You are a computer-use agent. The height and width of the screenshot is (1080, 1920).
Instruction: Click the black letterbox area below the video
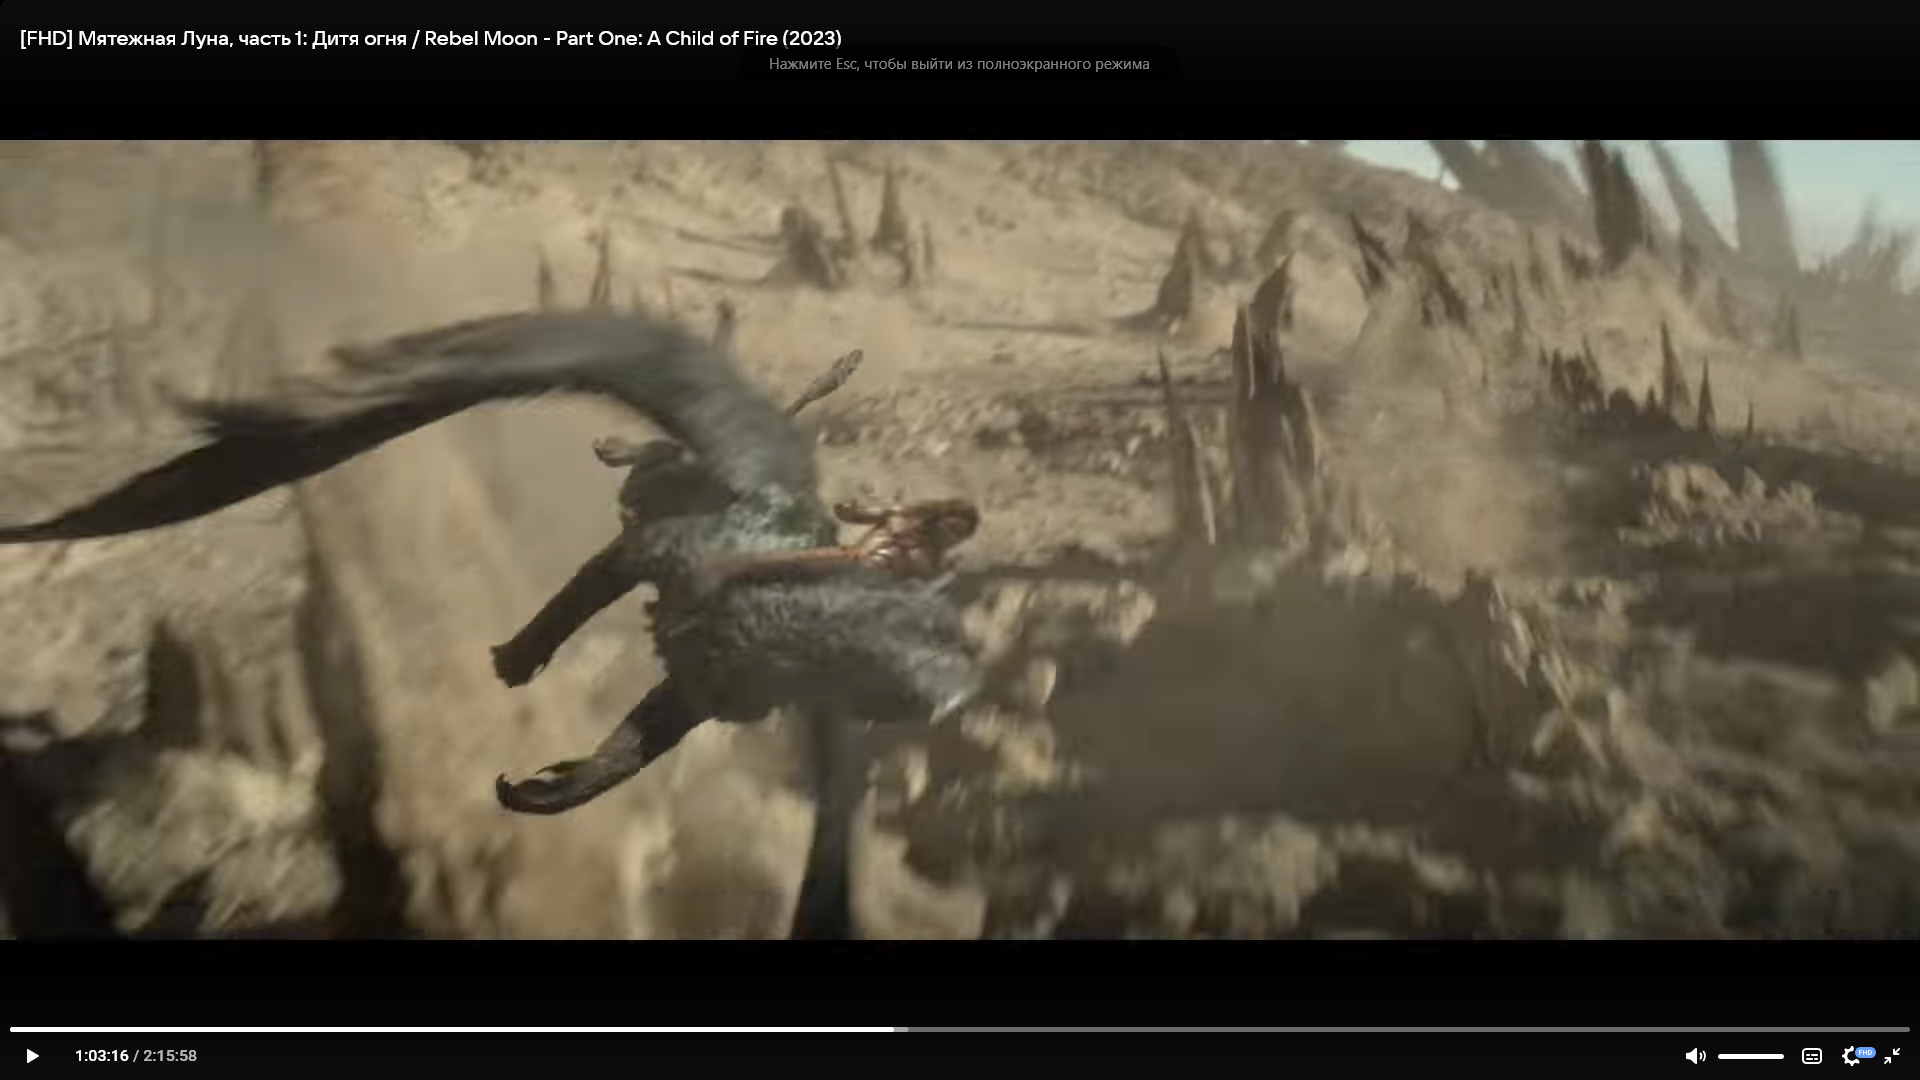click(960, 975)
